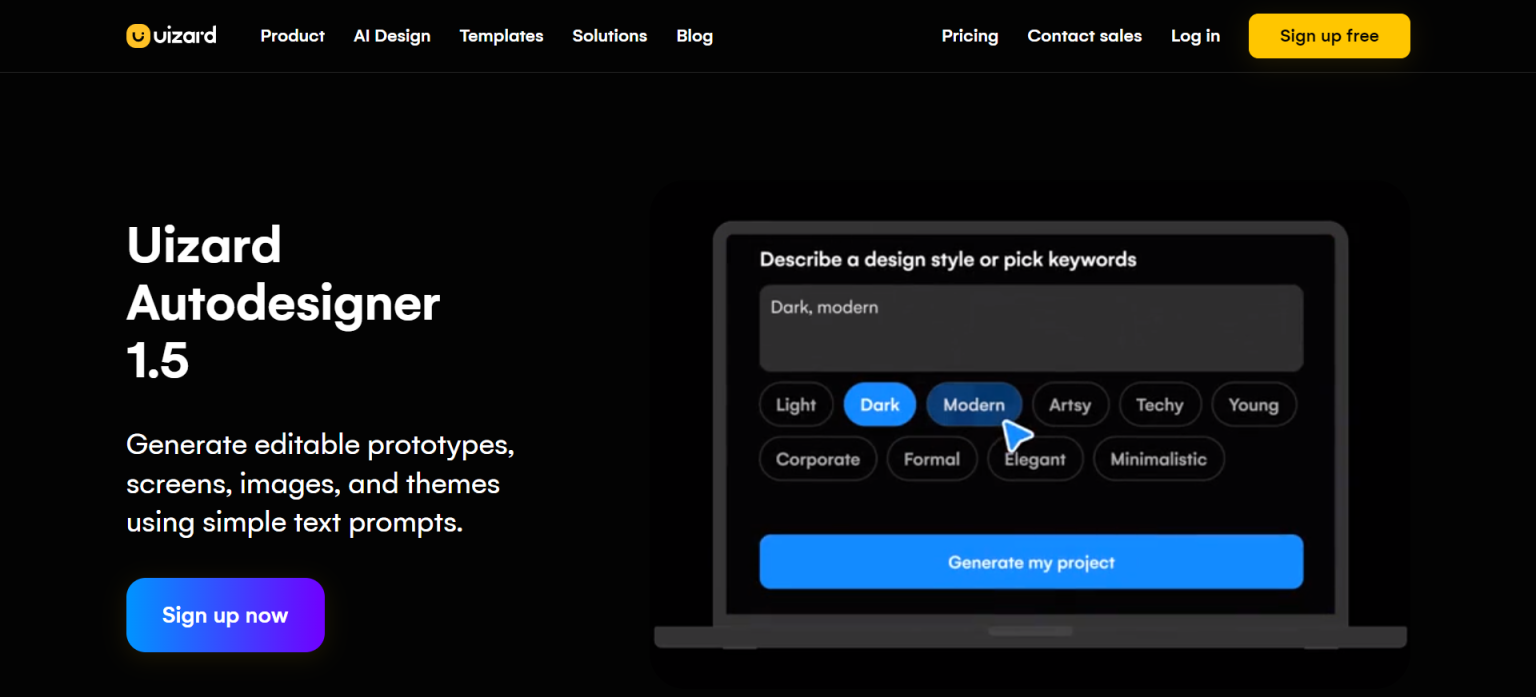Screen dimensions: 1536x697
Task: Toggle the Light keyword chip
Action: point(796,405)
